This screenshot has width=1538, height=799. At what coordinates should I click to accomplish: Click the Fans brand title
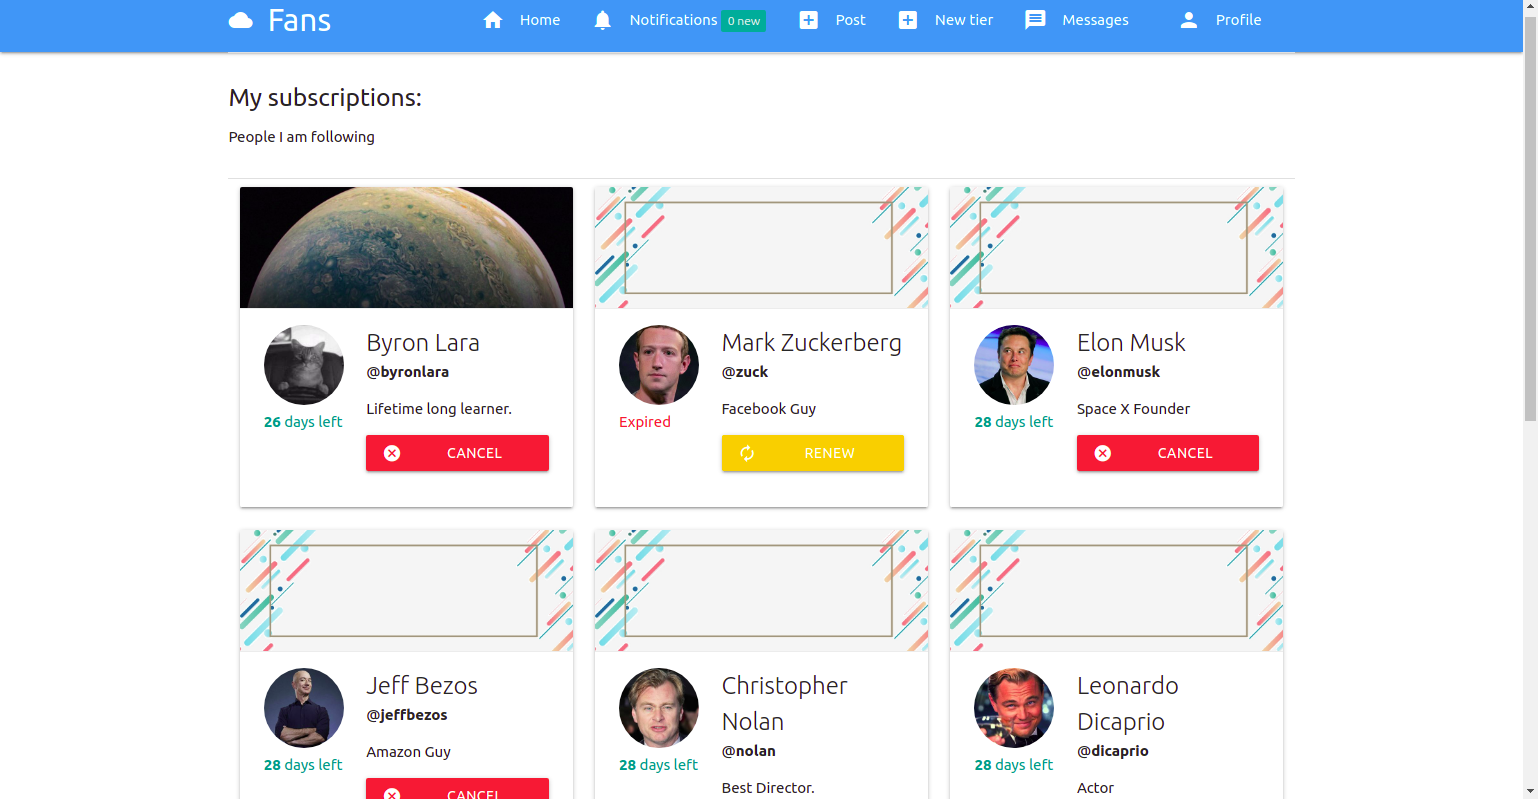[299, 20]
